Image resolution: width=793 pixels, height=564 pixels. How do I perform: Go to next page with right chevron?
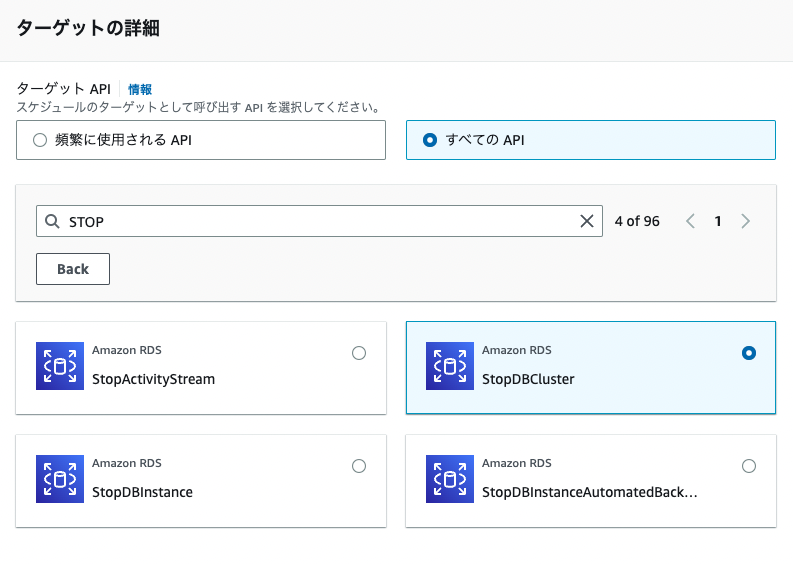coord(745,221)
